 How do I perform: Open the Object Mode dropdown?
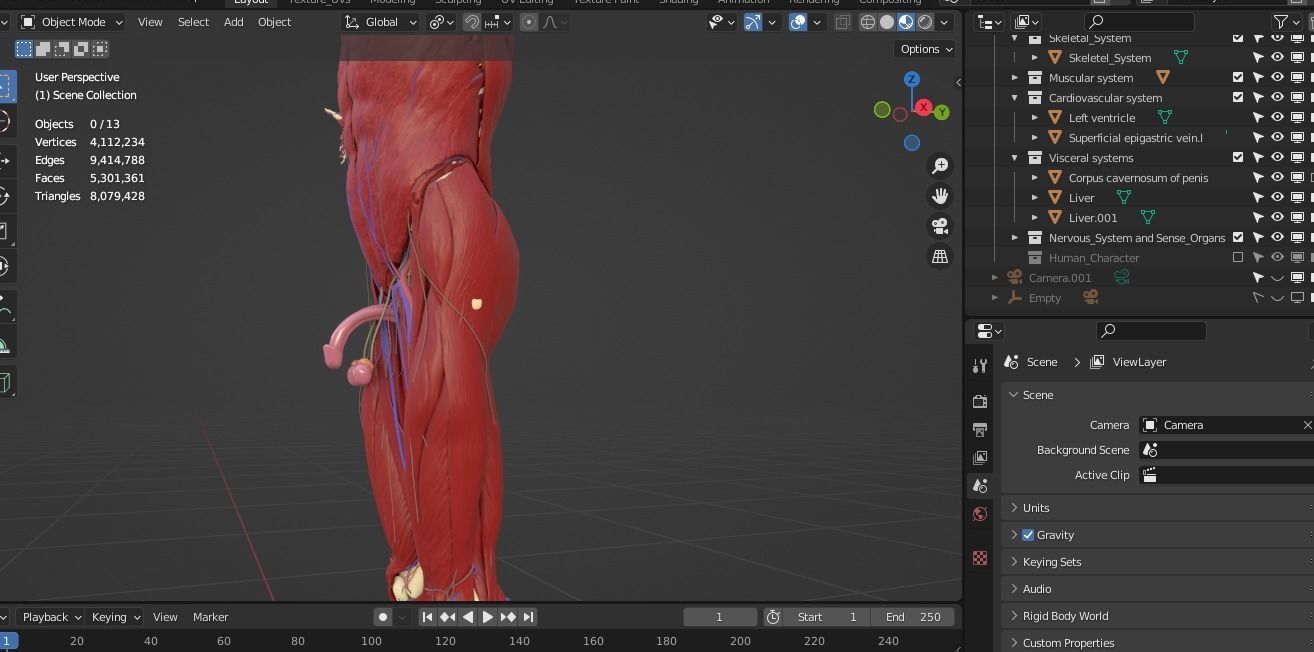71,22
